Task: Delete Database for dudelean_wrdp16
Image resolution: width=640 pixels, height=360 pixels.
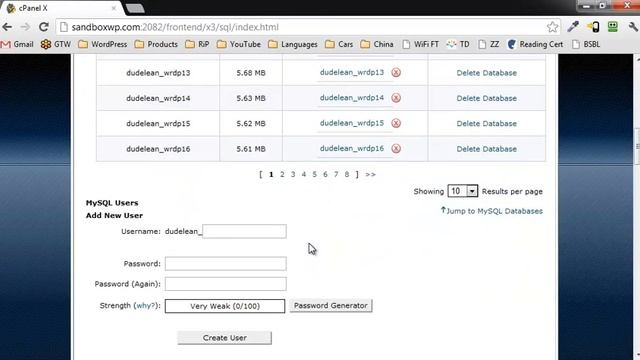Action: (487, 149)
